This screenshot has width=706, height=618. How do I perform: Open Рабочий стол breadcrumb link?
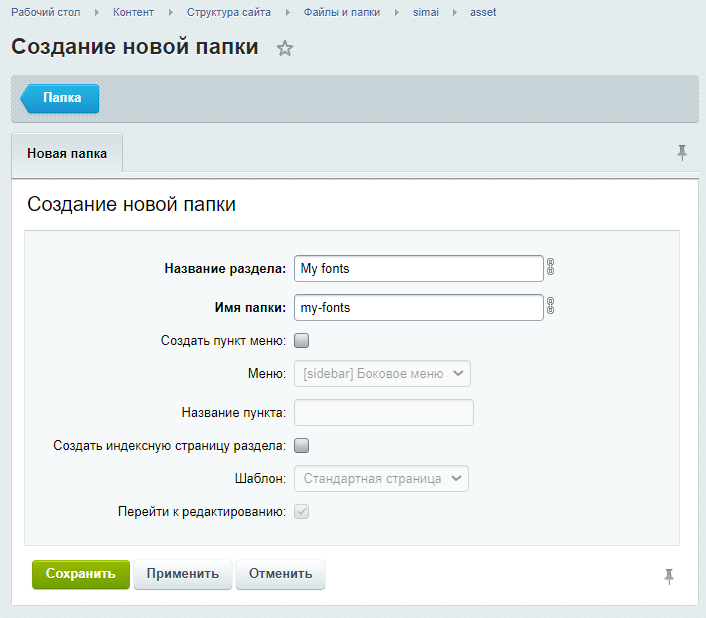coord(46,12)
